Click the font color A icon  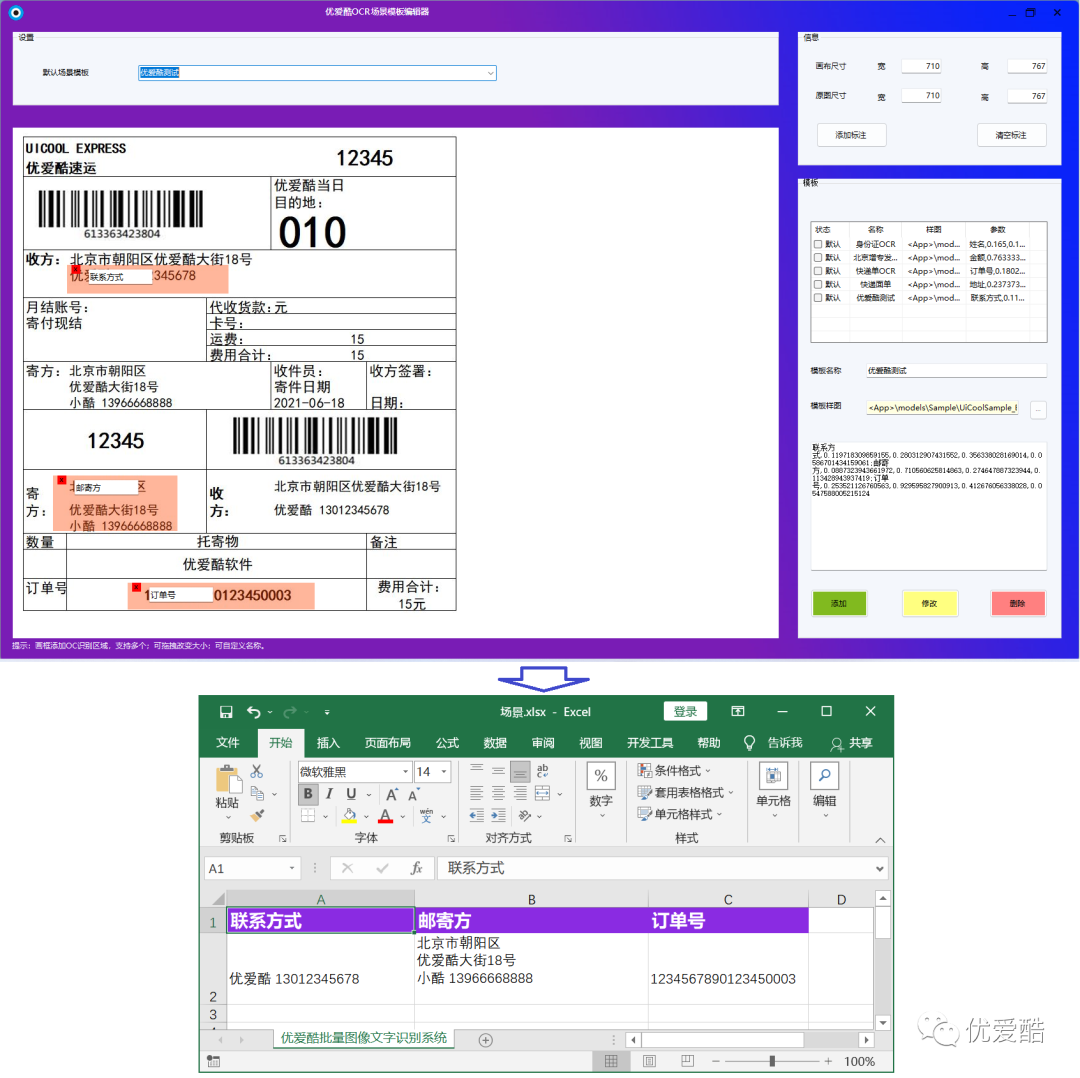pos(386,816)
